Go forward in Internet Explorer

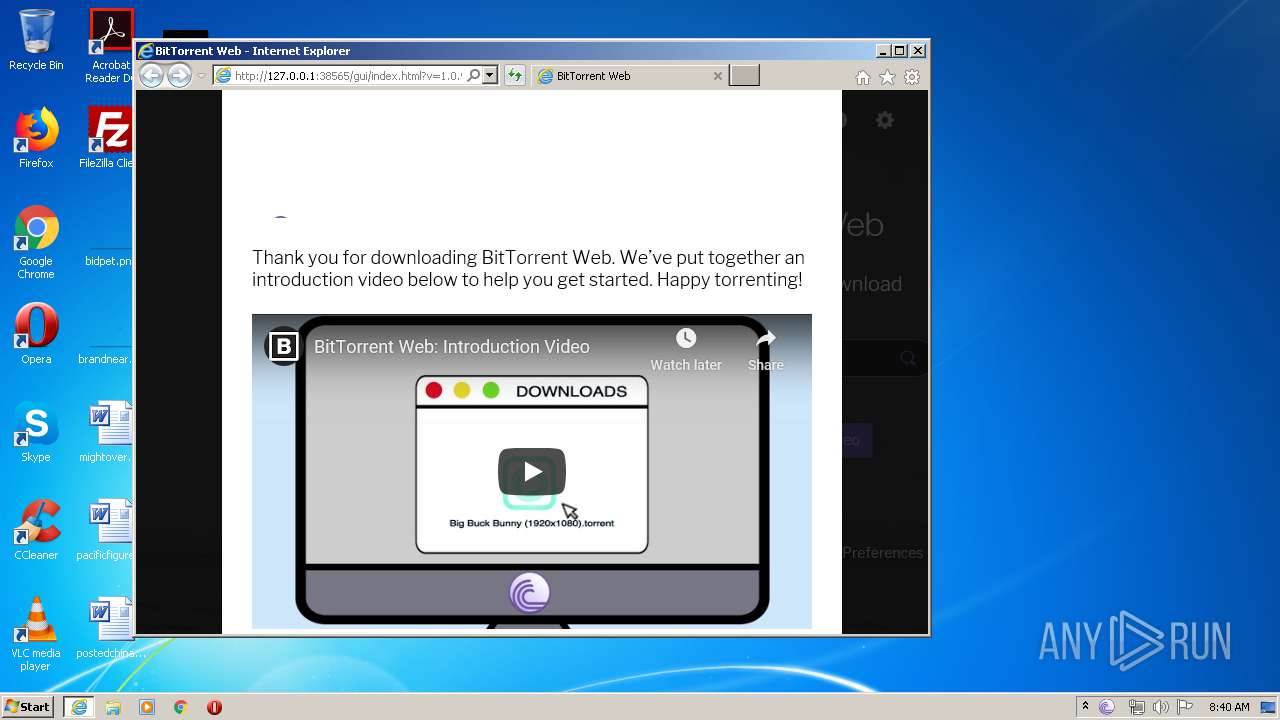(179, 75)
